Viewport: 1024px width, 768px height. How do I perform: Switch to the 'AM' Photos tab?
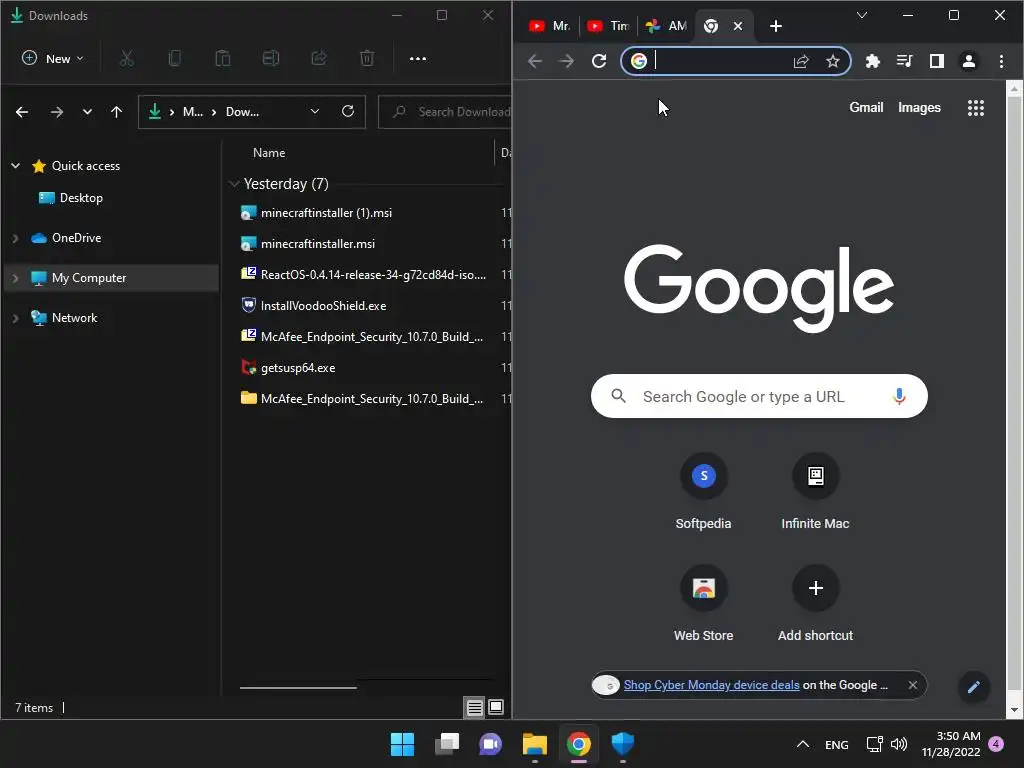coord(665,26)
